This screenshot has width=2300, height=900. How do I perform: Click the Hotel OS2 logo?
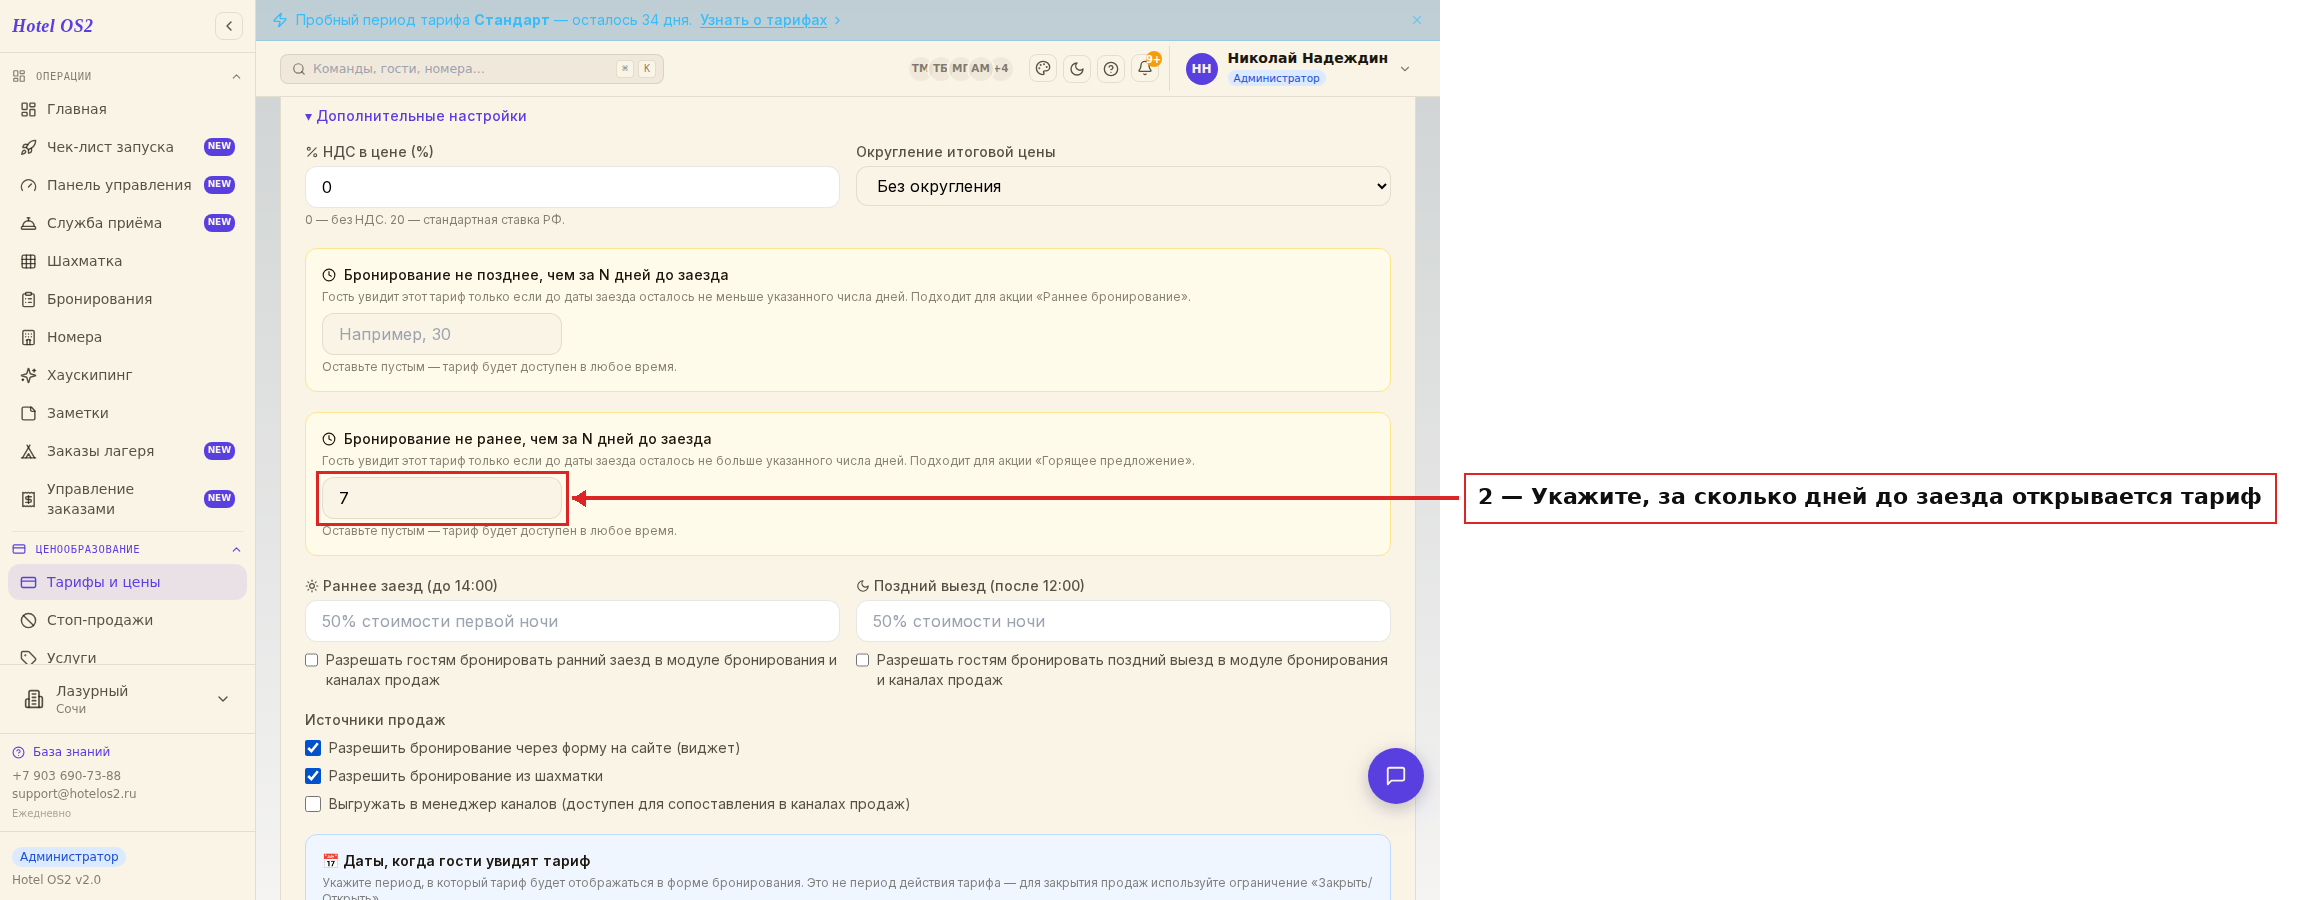click(53, 26)
